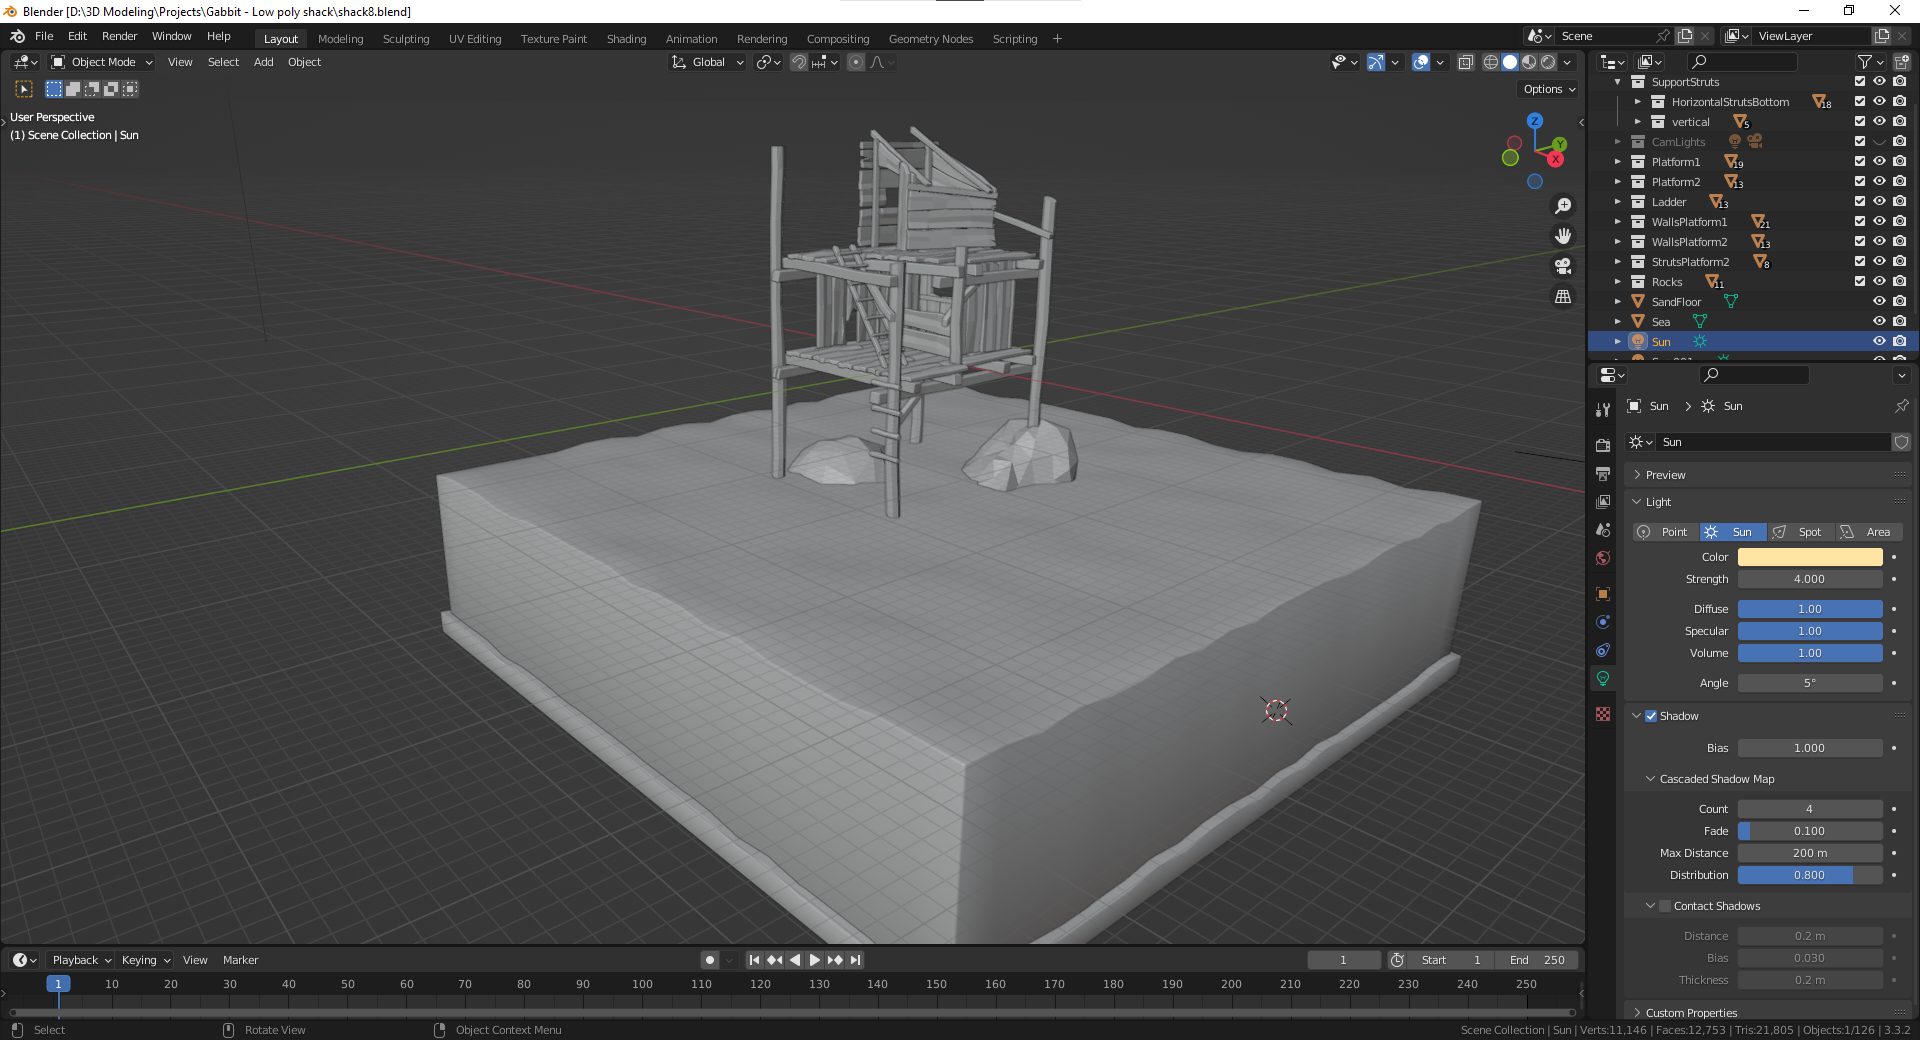Uncheck the Shadow checkbox

coord(1651,716)
